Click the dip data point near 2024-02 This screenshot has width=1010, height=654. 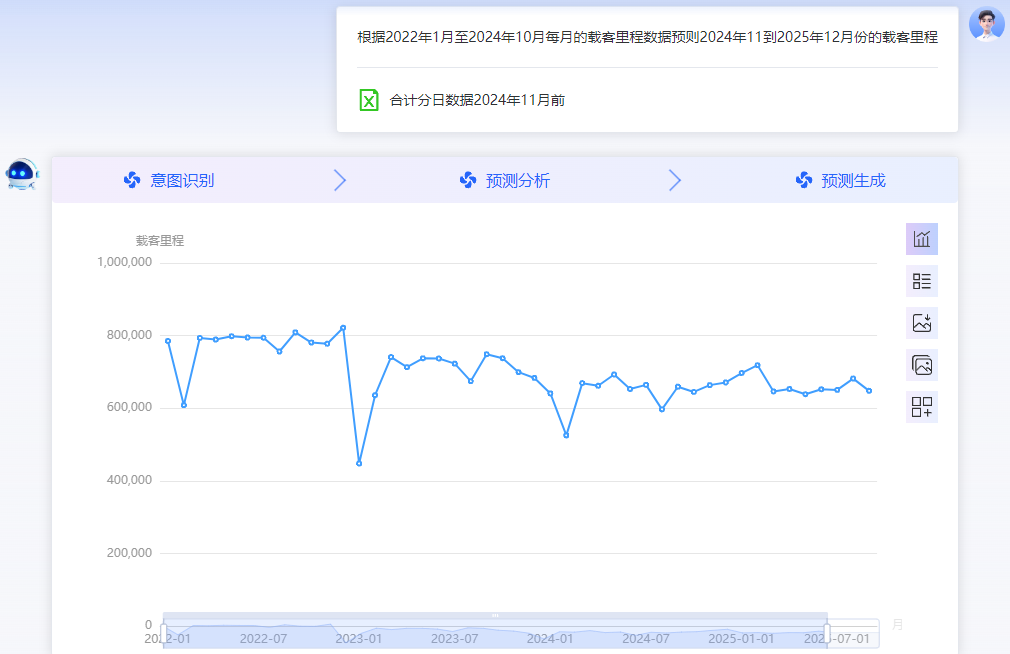[x=566, y=436]
